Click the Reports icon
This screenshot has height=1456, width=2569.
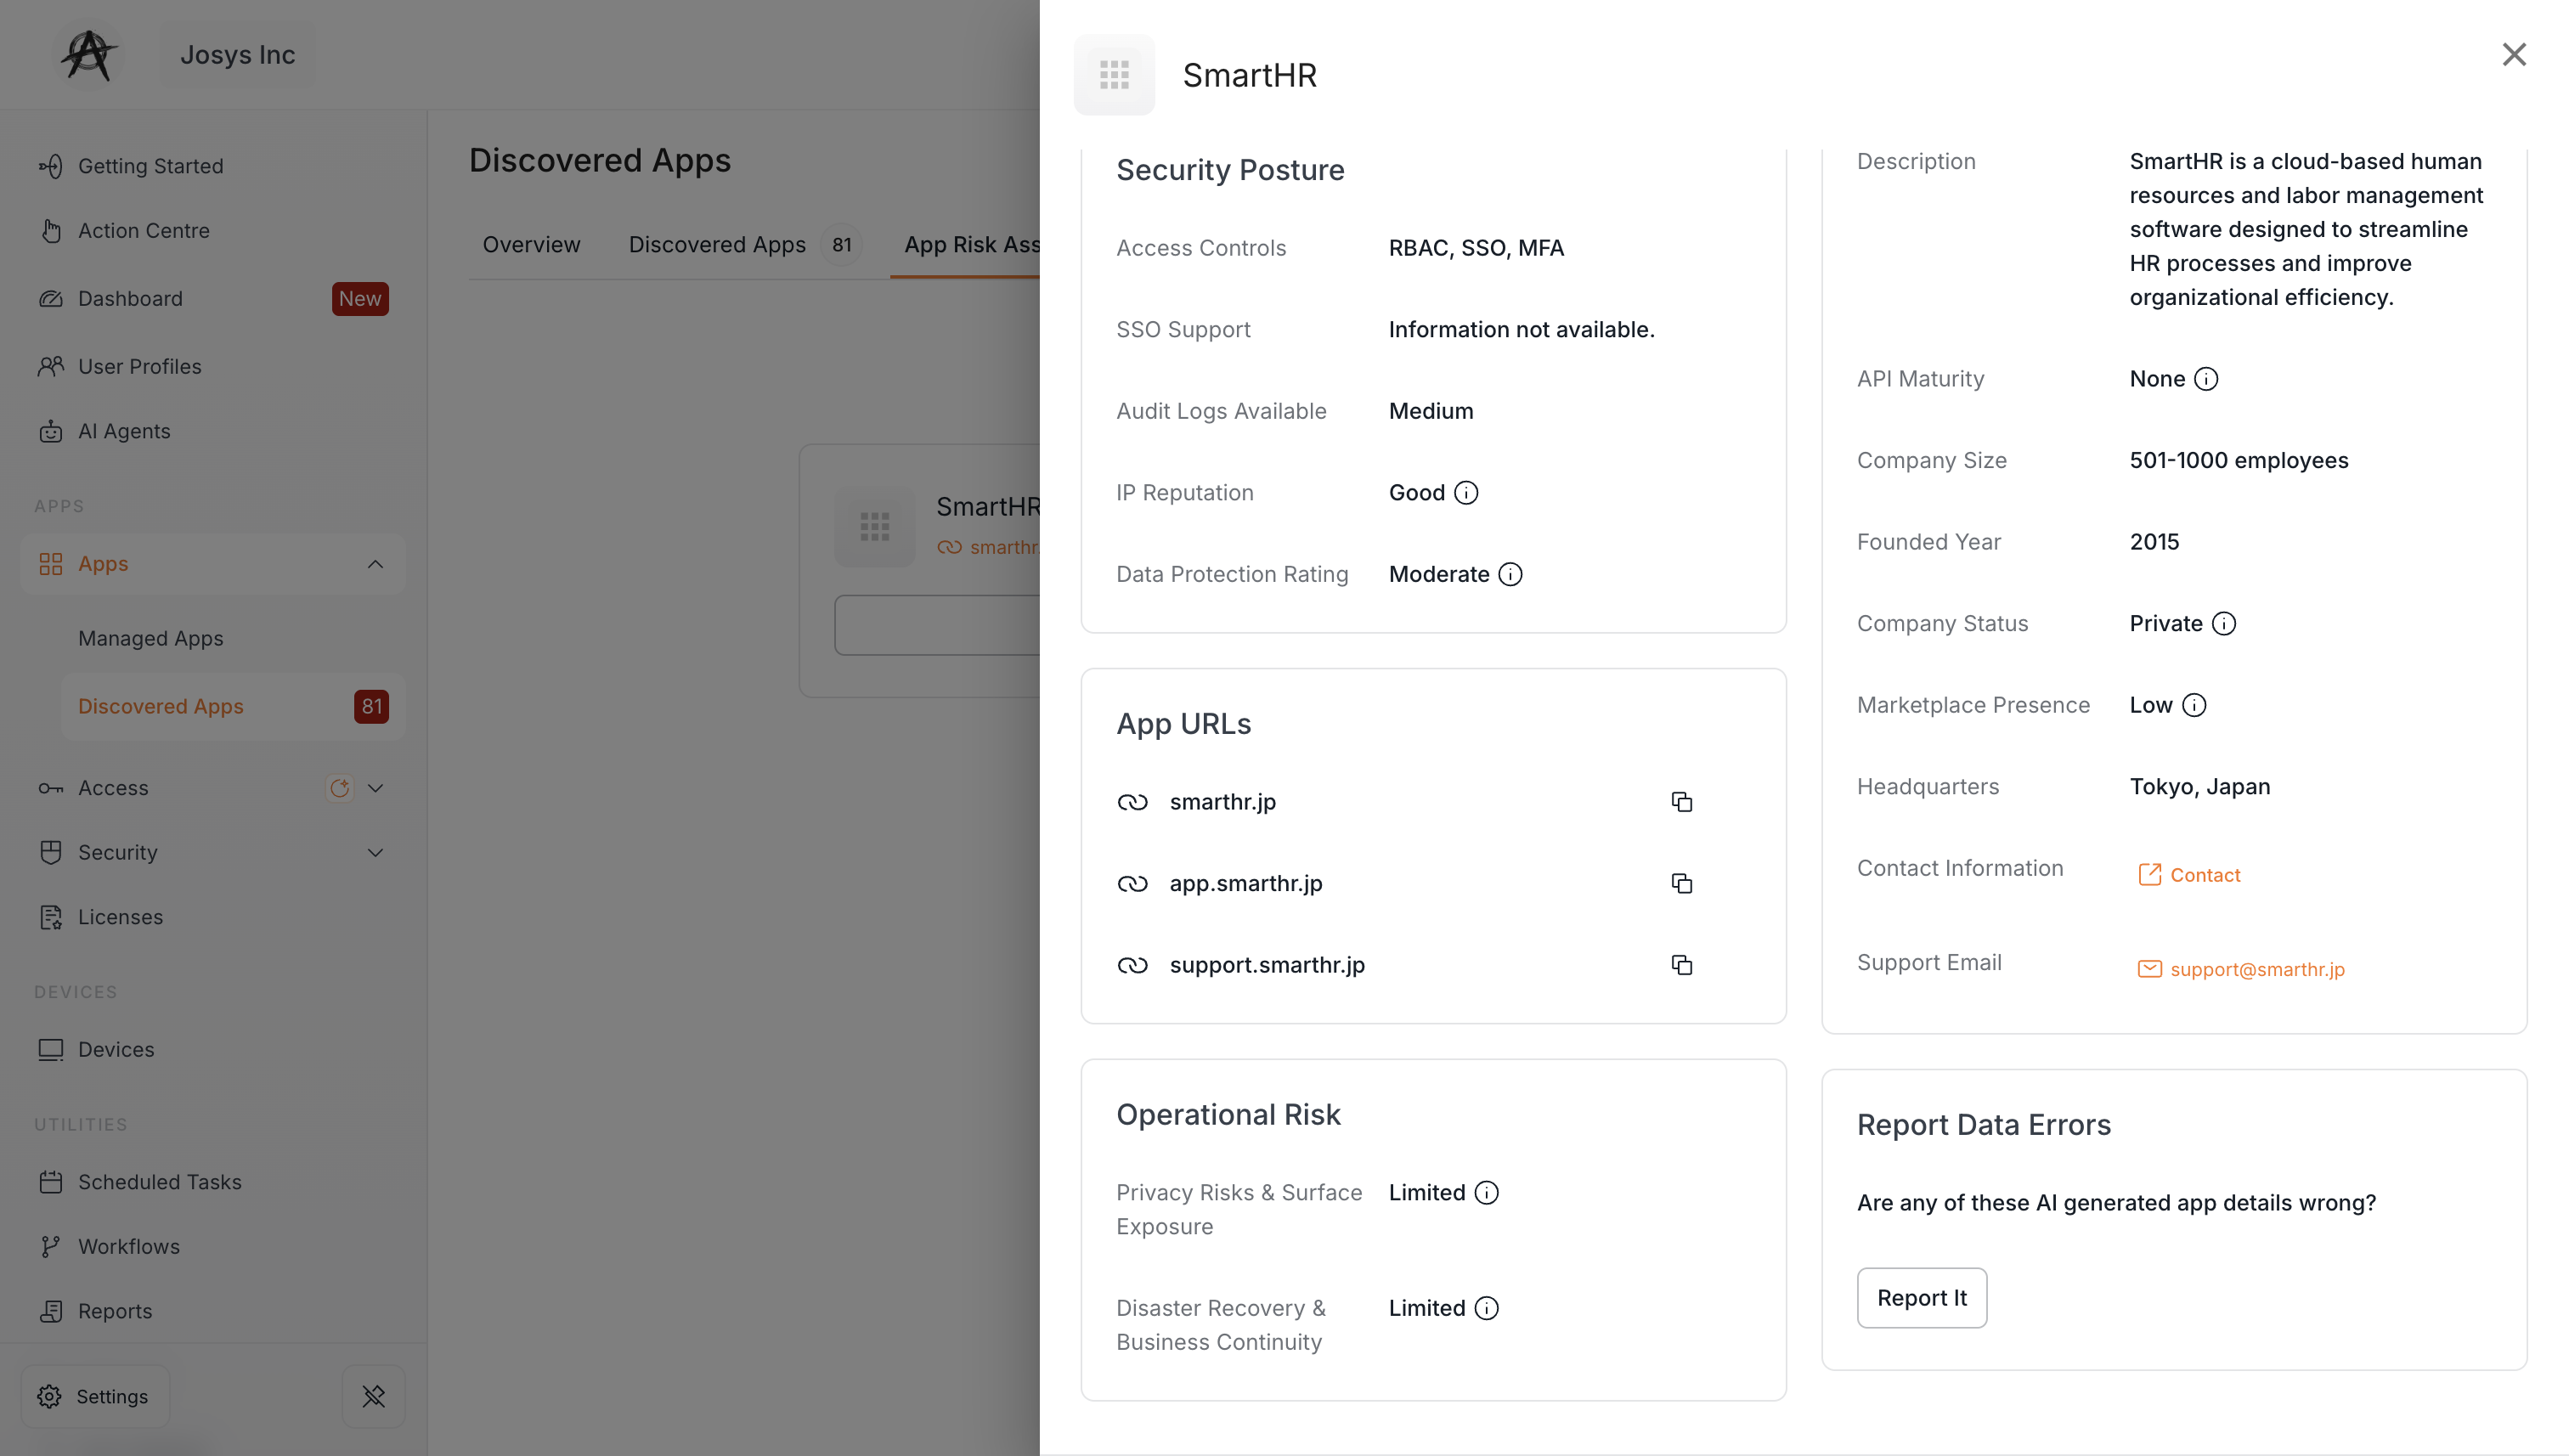(51, 1312)
